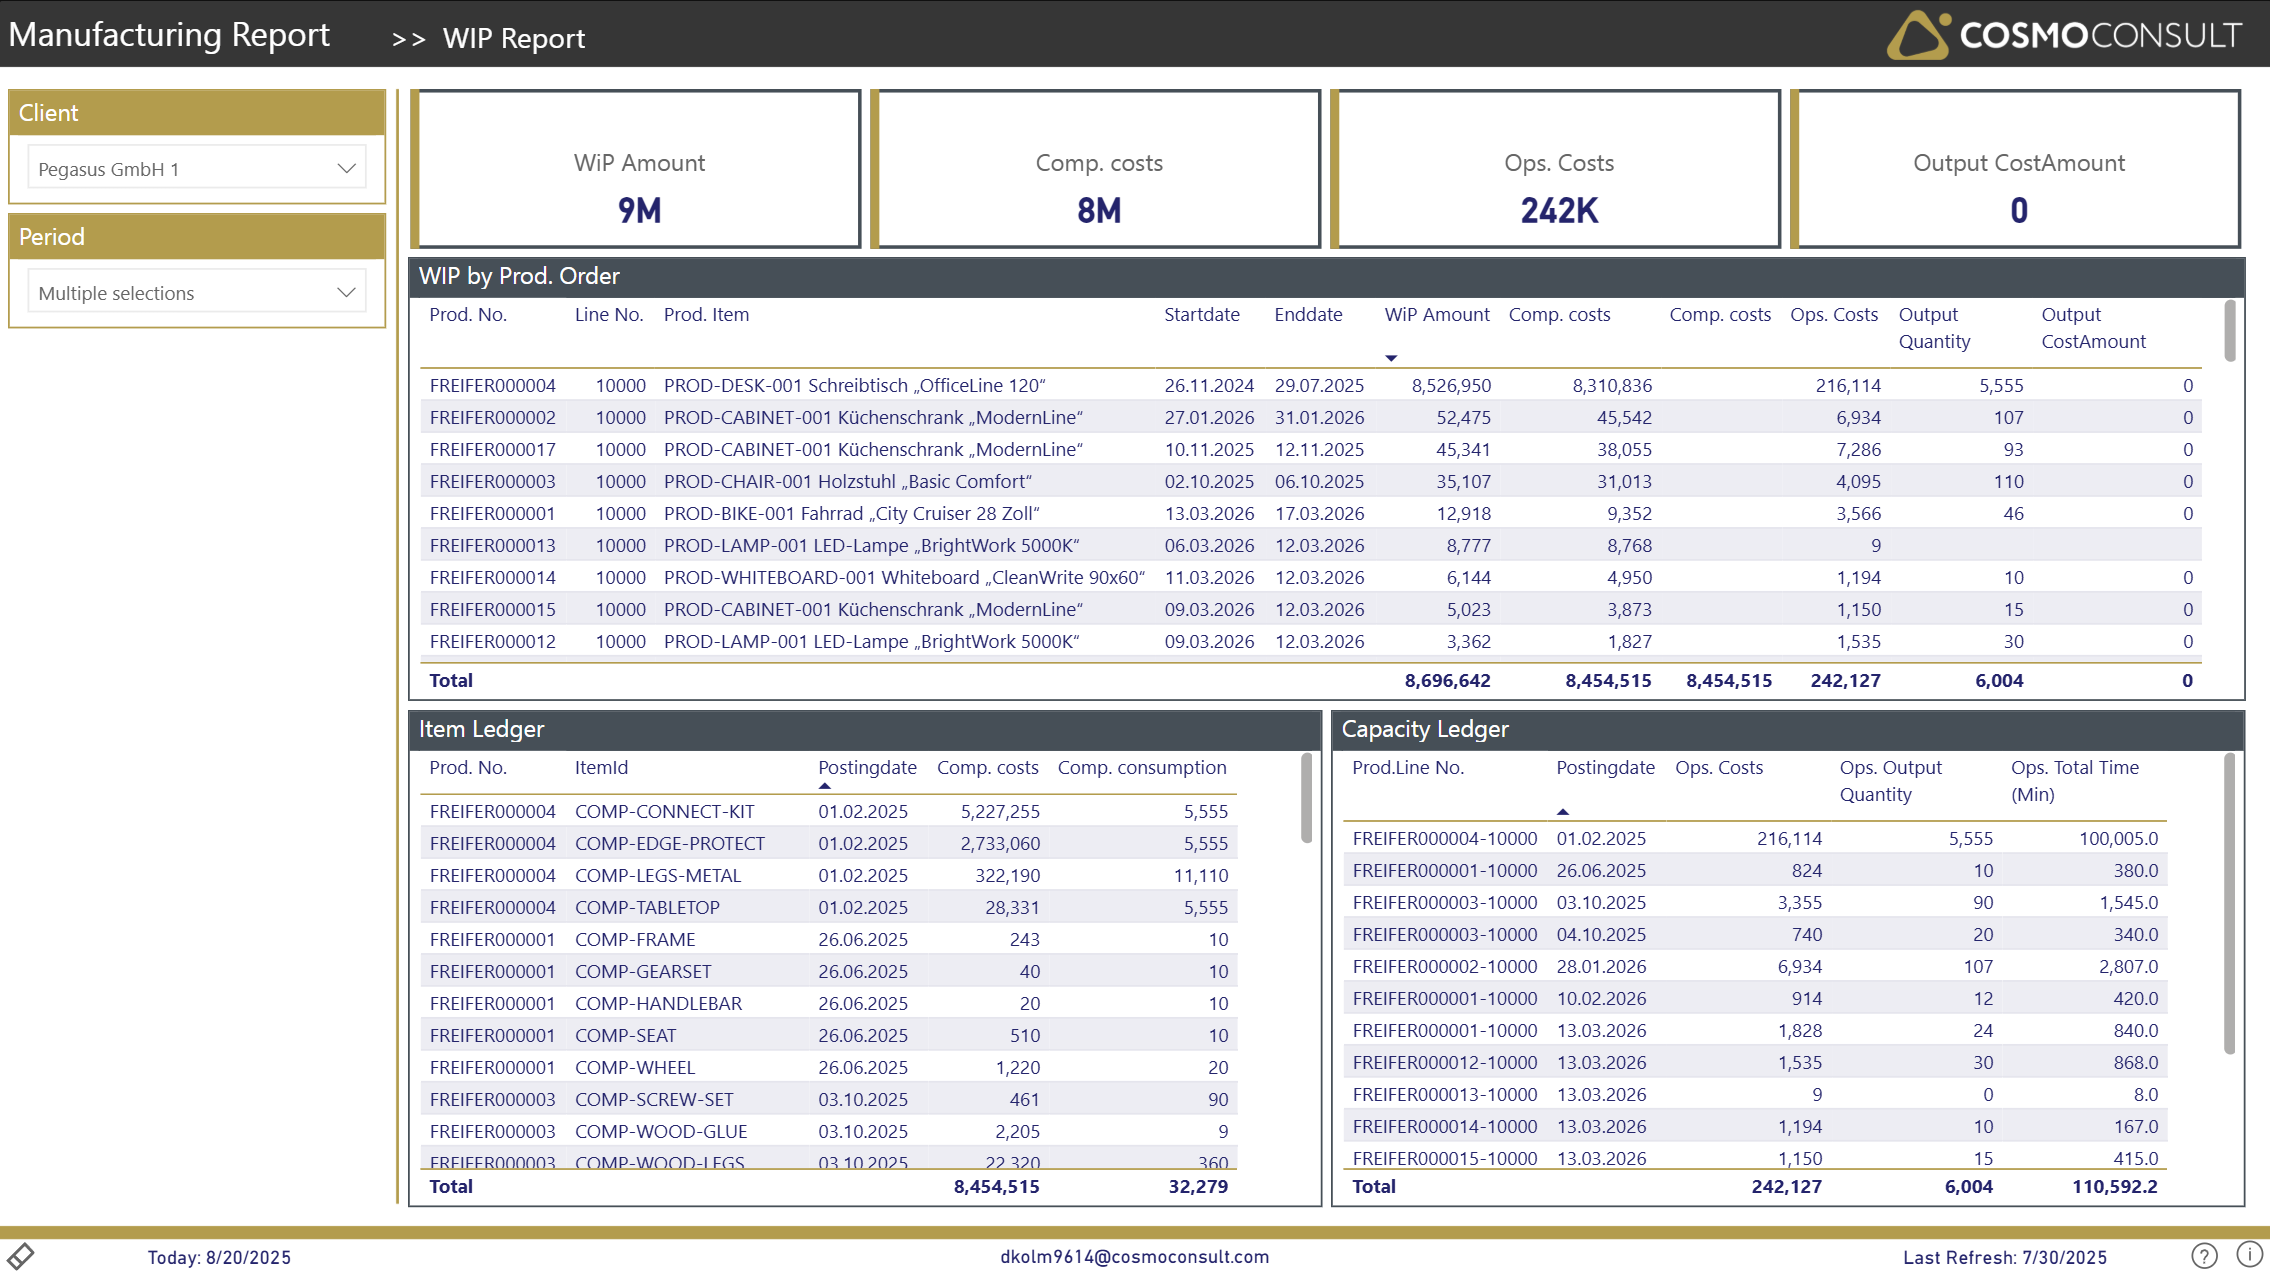Click the Postingdate sort arrow in Capacity Ledger
Screen dimensions: 2270x1275
[x=1562, y=812]
